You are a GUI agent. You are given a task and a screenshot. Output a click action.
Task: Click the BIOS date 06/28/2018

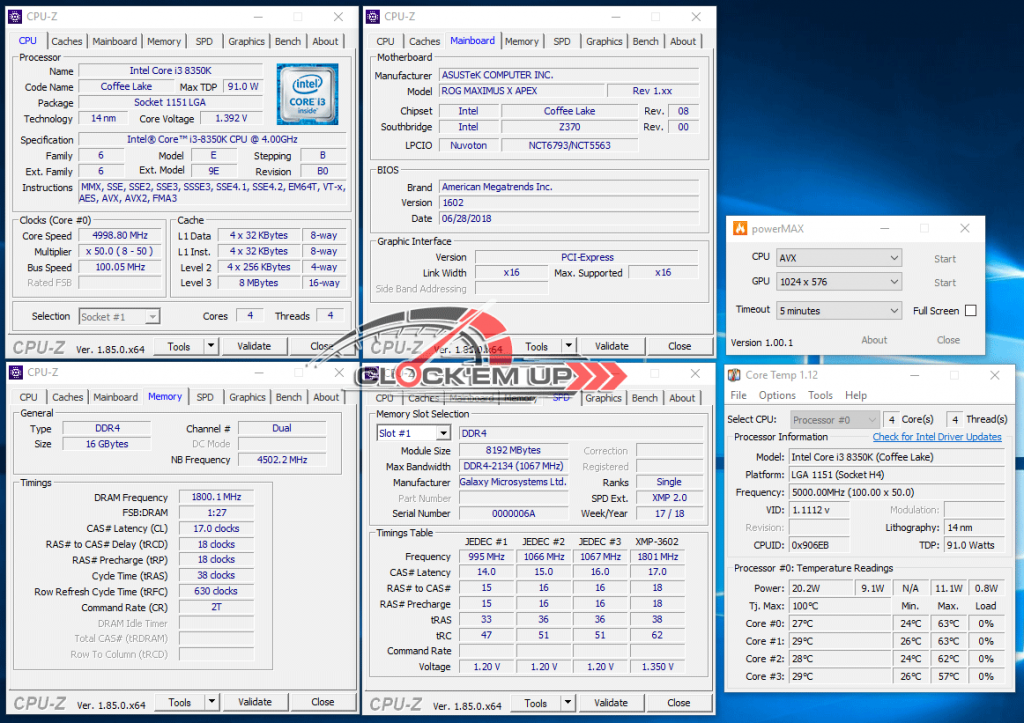(x=569, y=219)
